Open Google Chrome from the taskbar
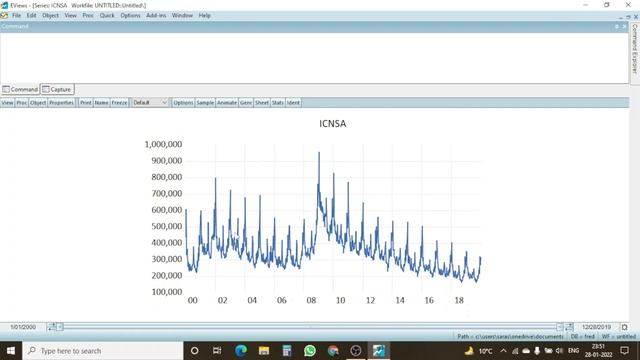Screen dimensions: 640x360 (333, 351)
